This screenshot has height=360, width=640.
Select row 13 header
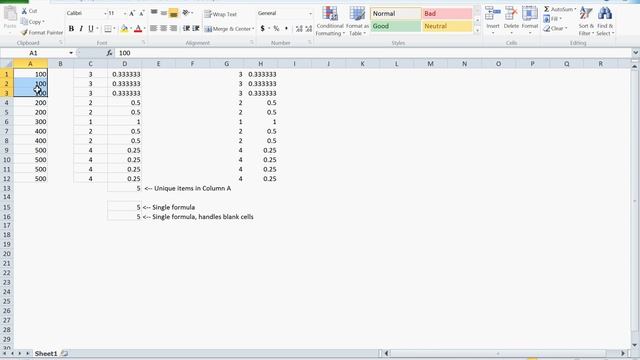pyautogui.click(x=7, y=188)
